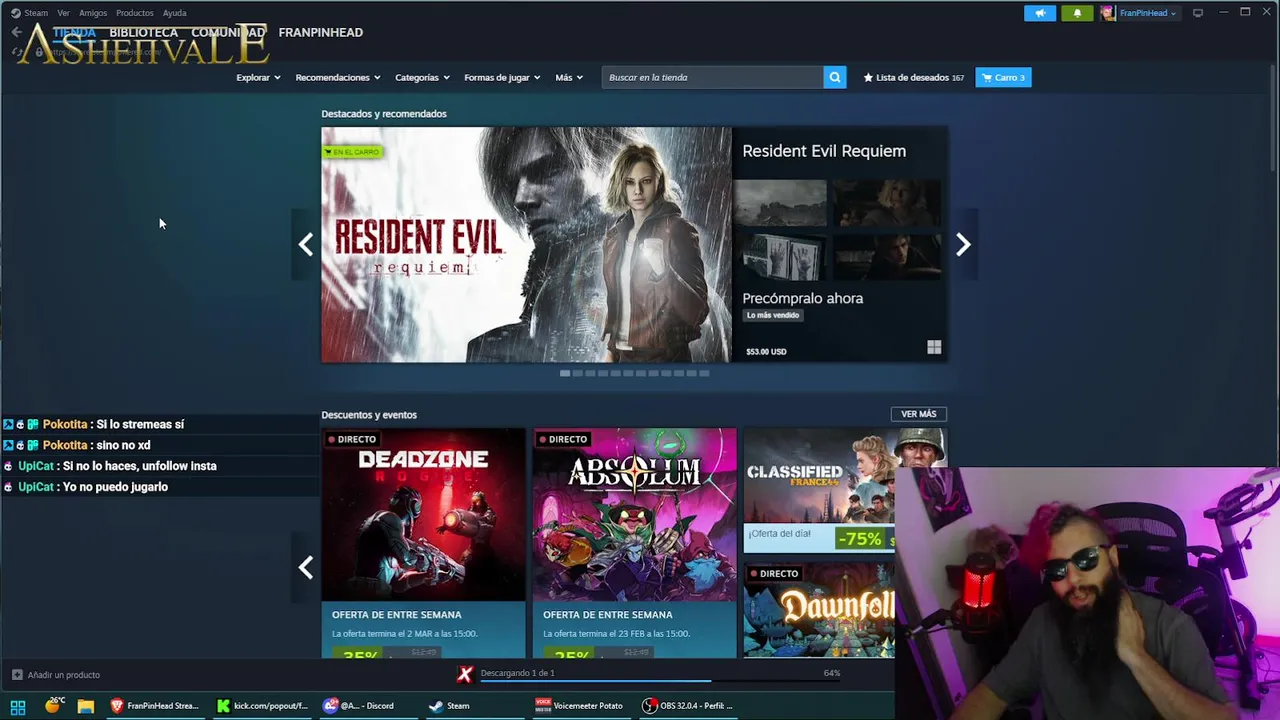Click the Big Picture mode monitor icon
Viewport: 1280px width, 720px height.
[1198, 13]
